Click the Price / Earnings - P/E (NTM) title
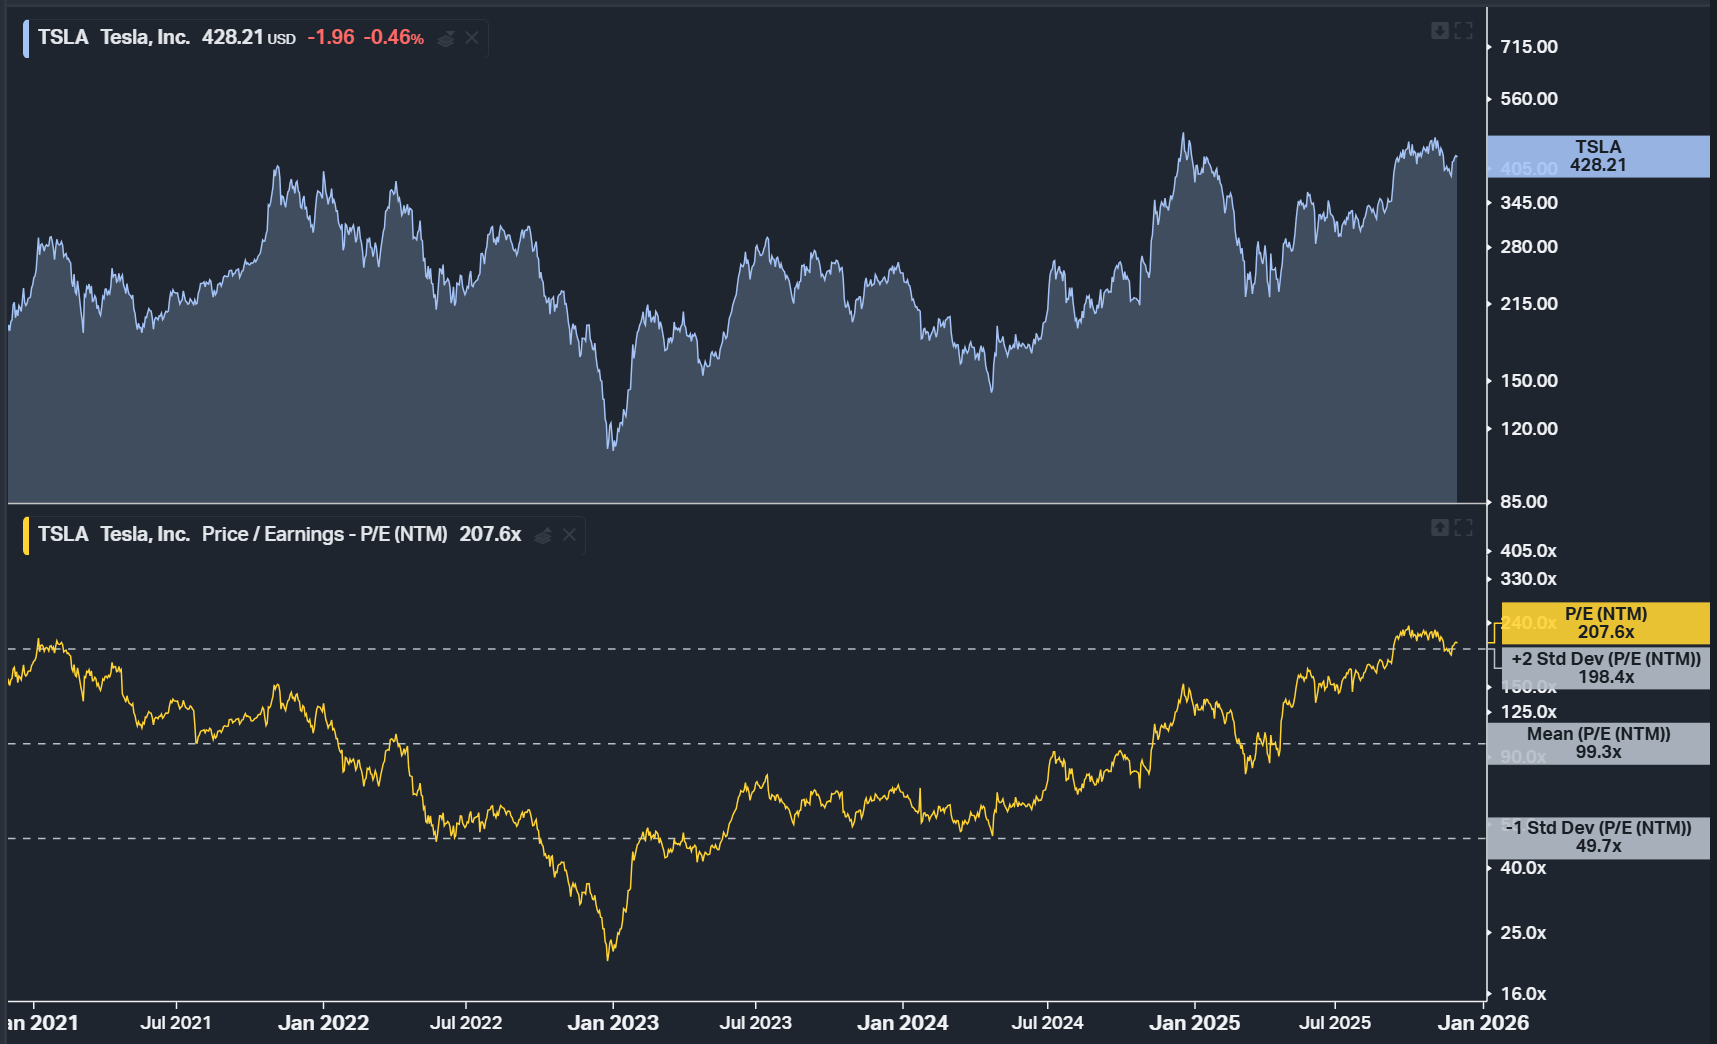The image size is (1717, 1044). [324, 535]
